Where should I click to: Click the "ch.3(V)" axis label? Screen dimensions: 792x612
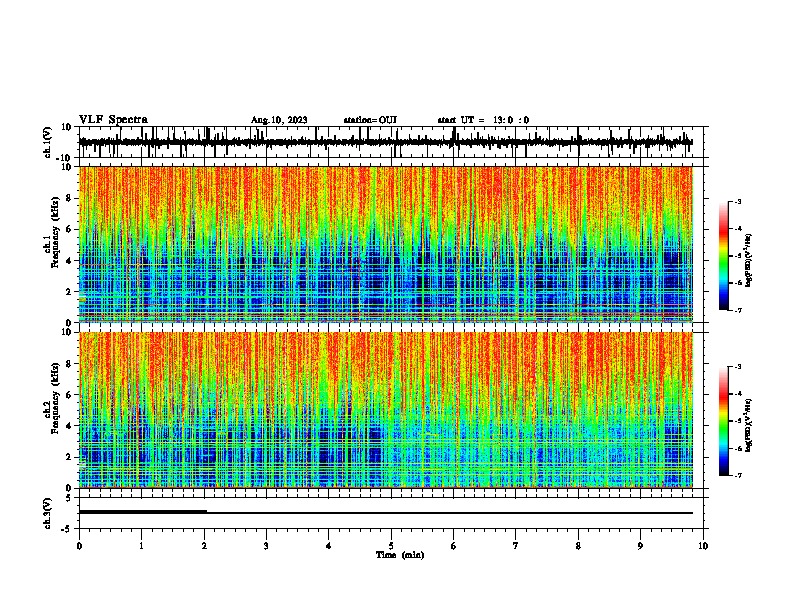48,513
